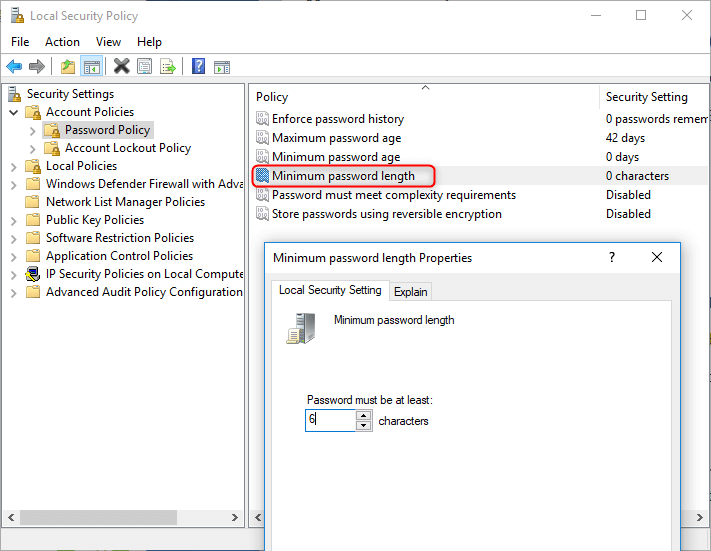Click the blue Help question mark icon
Screen dimensions: 711x551
[198, 67]
